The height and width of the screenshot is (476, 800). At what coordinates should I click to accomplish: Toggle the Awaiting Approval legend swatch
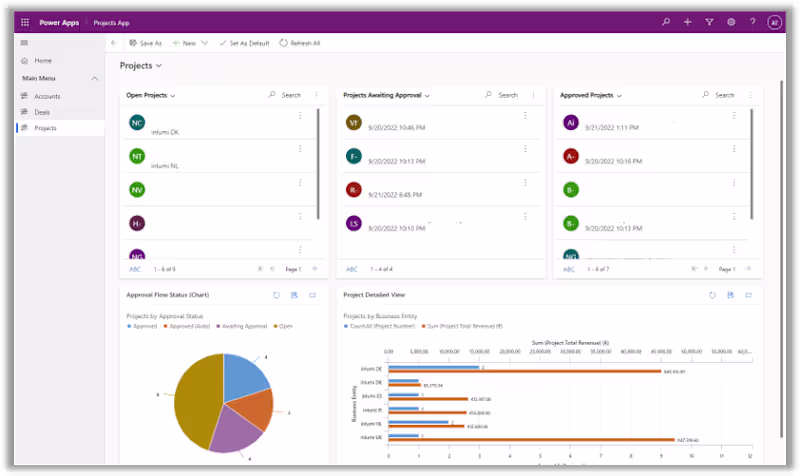tap(218, 326)
